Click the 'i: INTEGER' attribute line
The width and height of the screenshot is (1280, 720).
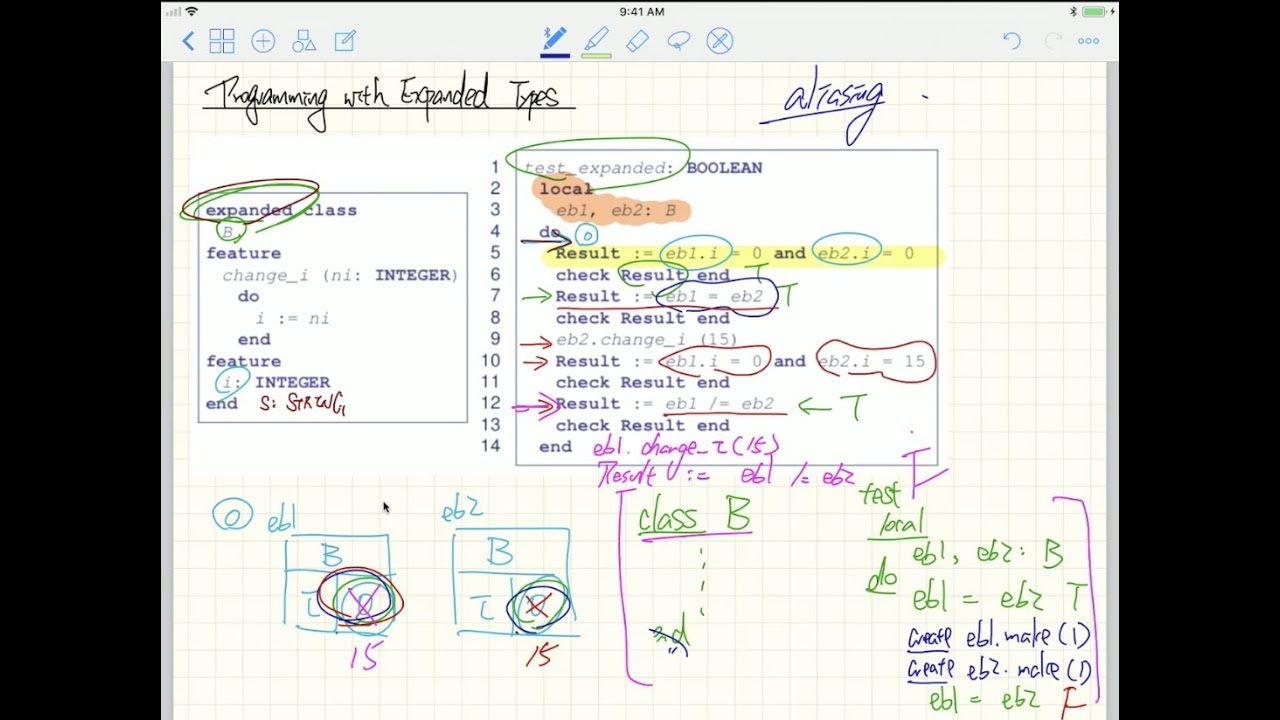point(276,382)
